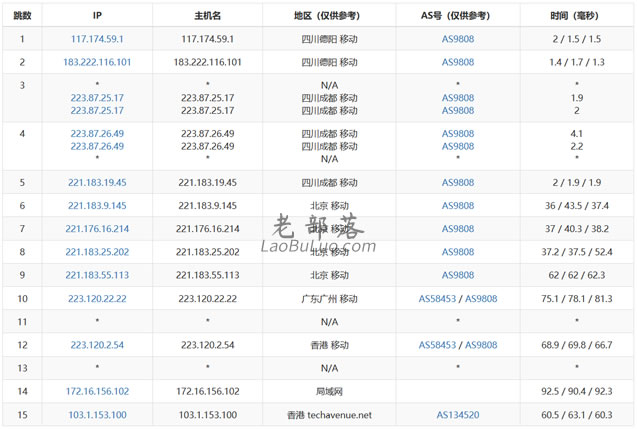Click AS134520 link in hop 15 row

(x=458, y=415)
